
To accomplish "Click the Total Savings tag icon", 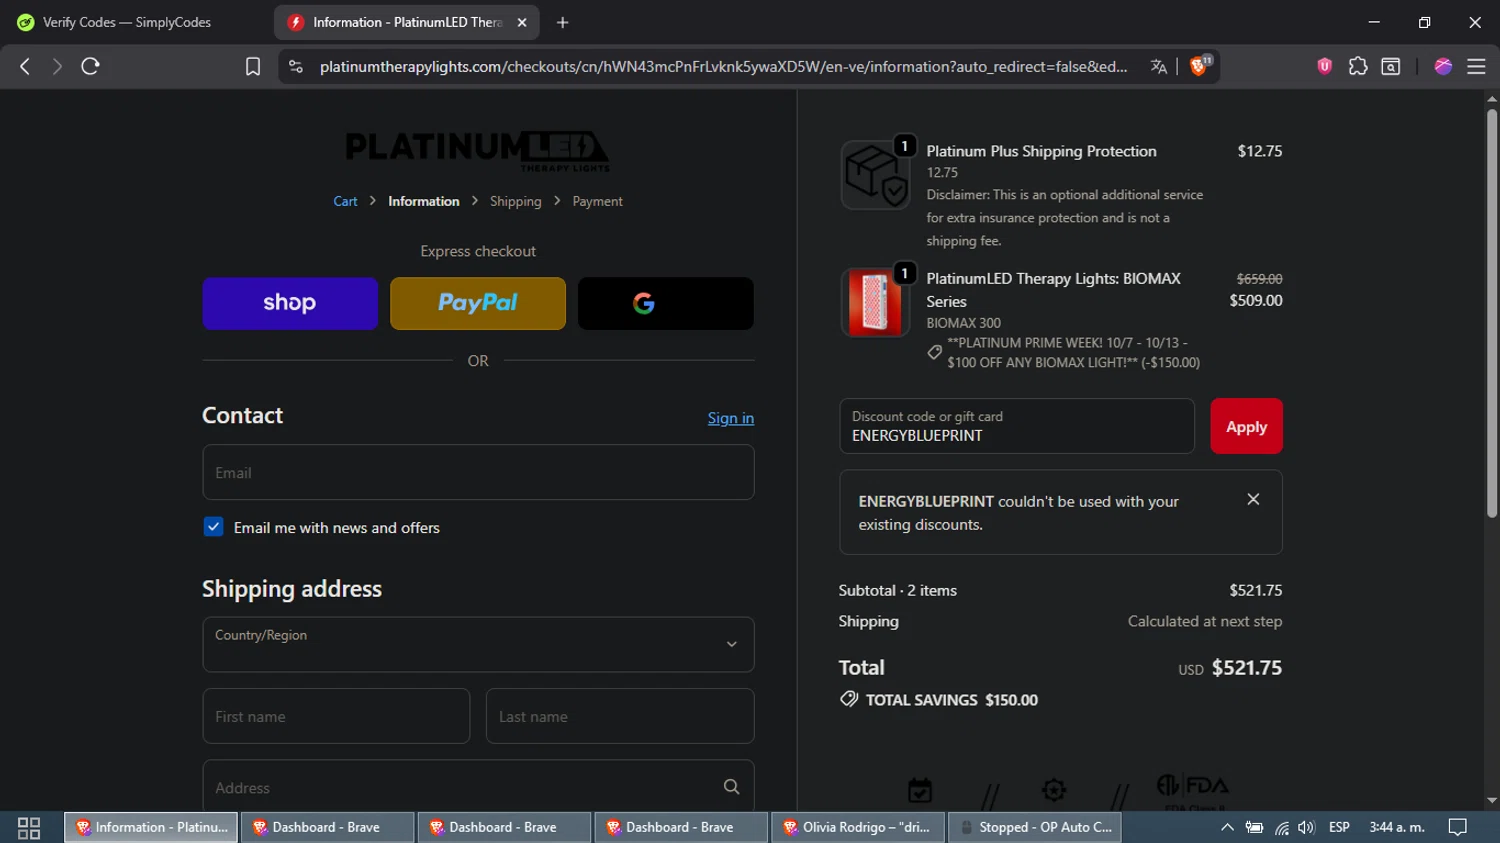I will point(849,699).
